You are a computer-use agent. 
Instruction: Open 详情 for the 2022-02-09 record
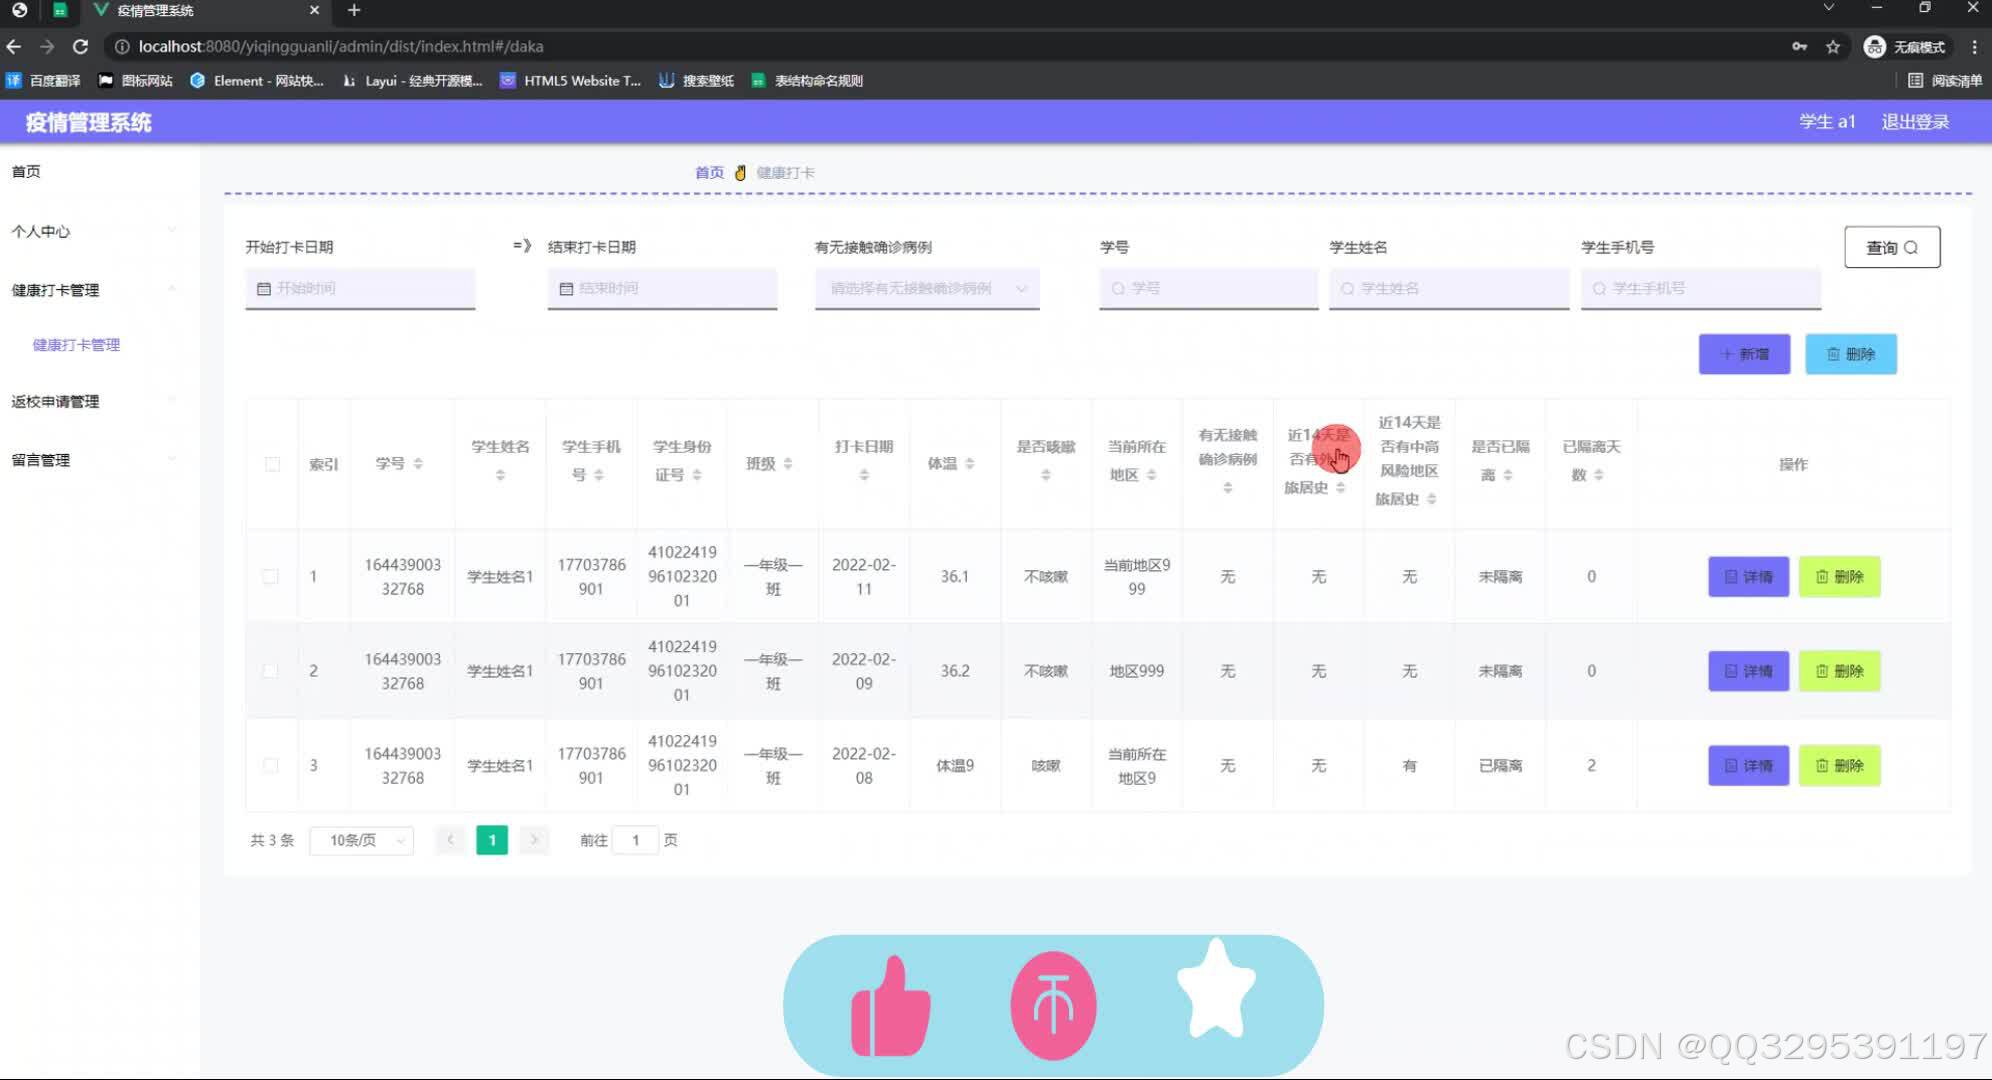(1748, 671)
